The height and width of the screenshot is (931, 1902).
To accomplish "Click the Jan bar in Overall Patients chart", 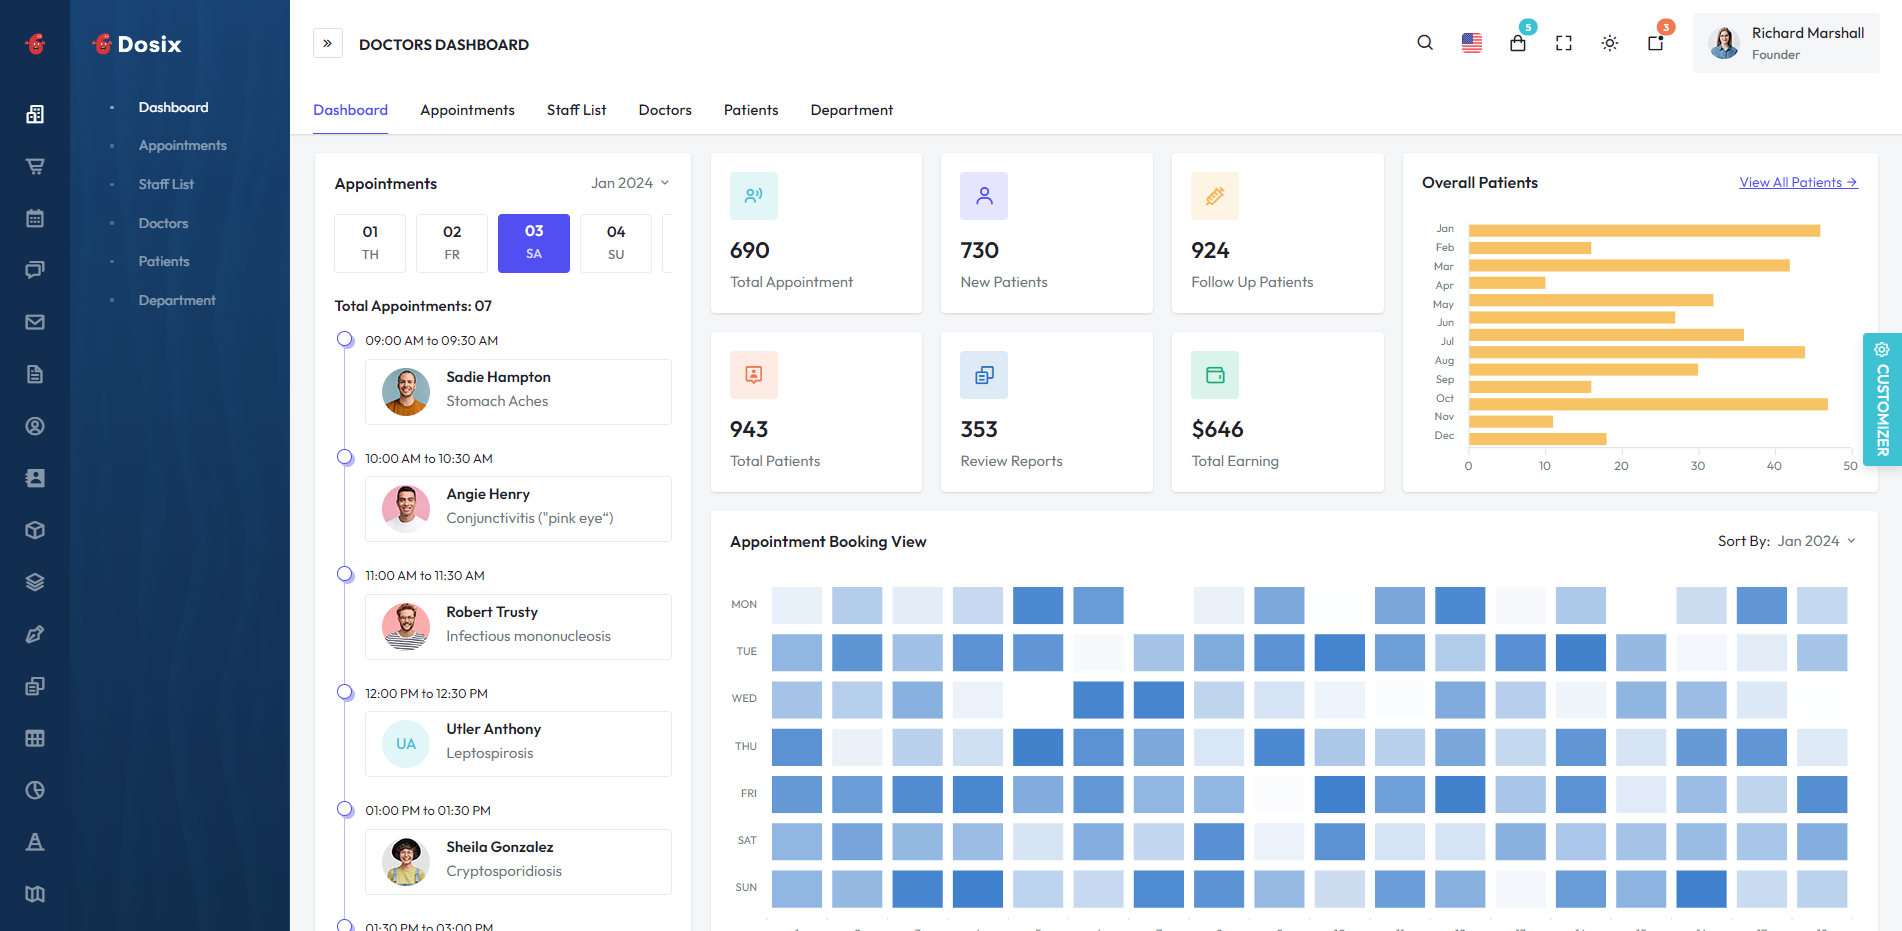I will pyautogui.click(x=1644, y=230).
